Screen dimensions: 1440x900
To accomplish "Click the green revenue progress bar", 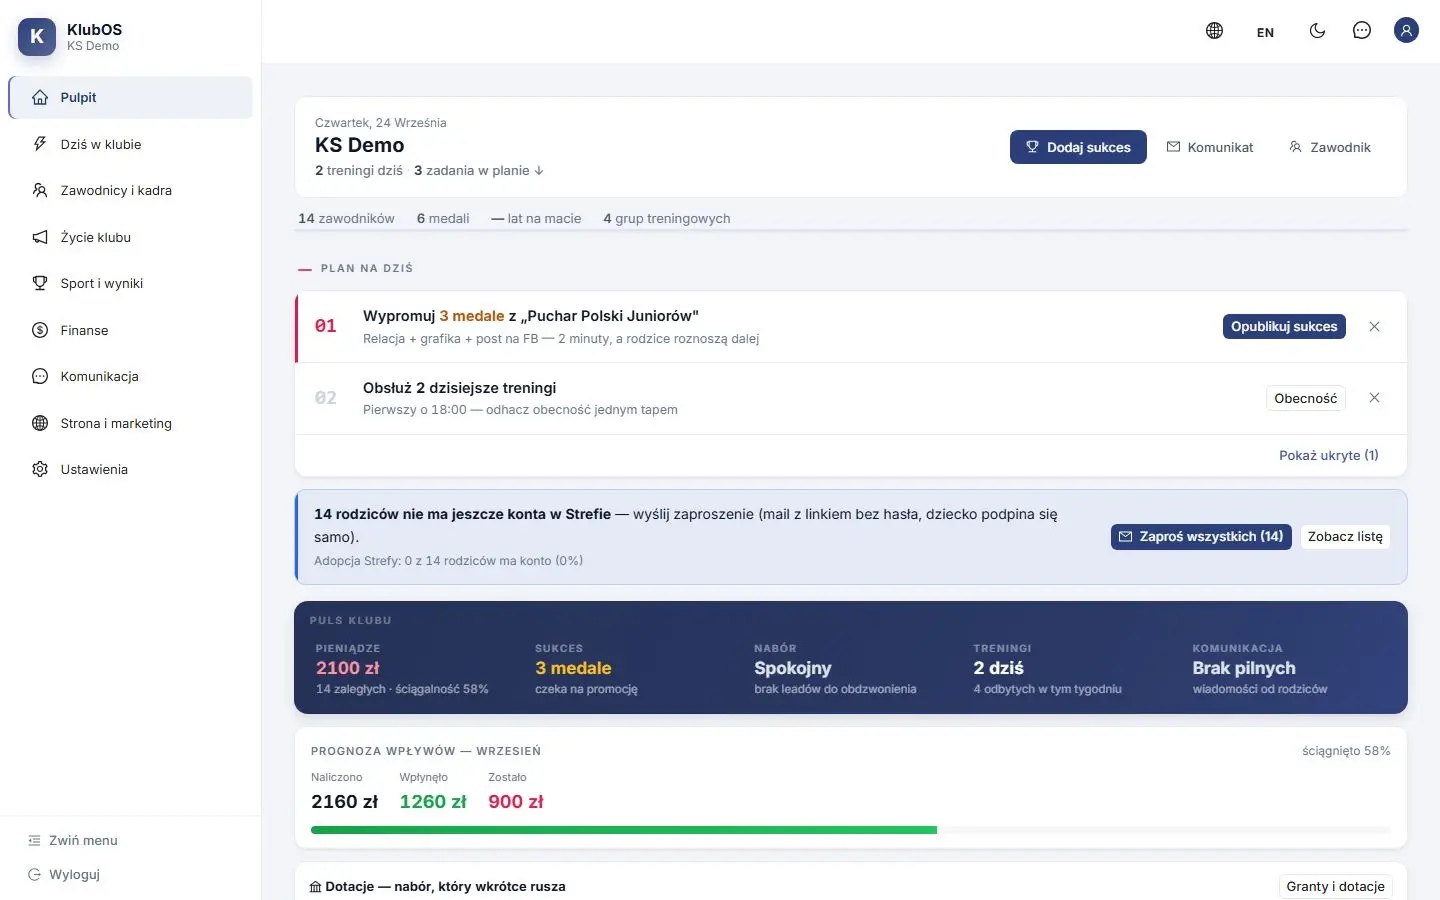I will [624, 830].
